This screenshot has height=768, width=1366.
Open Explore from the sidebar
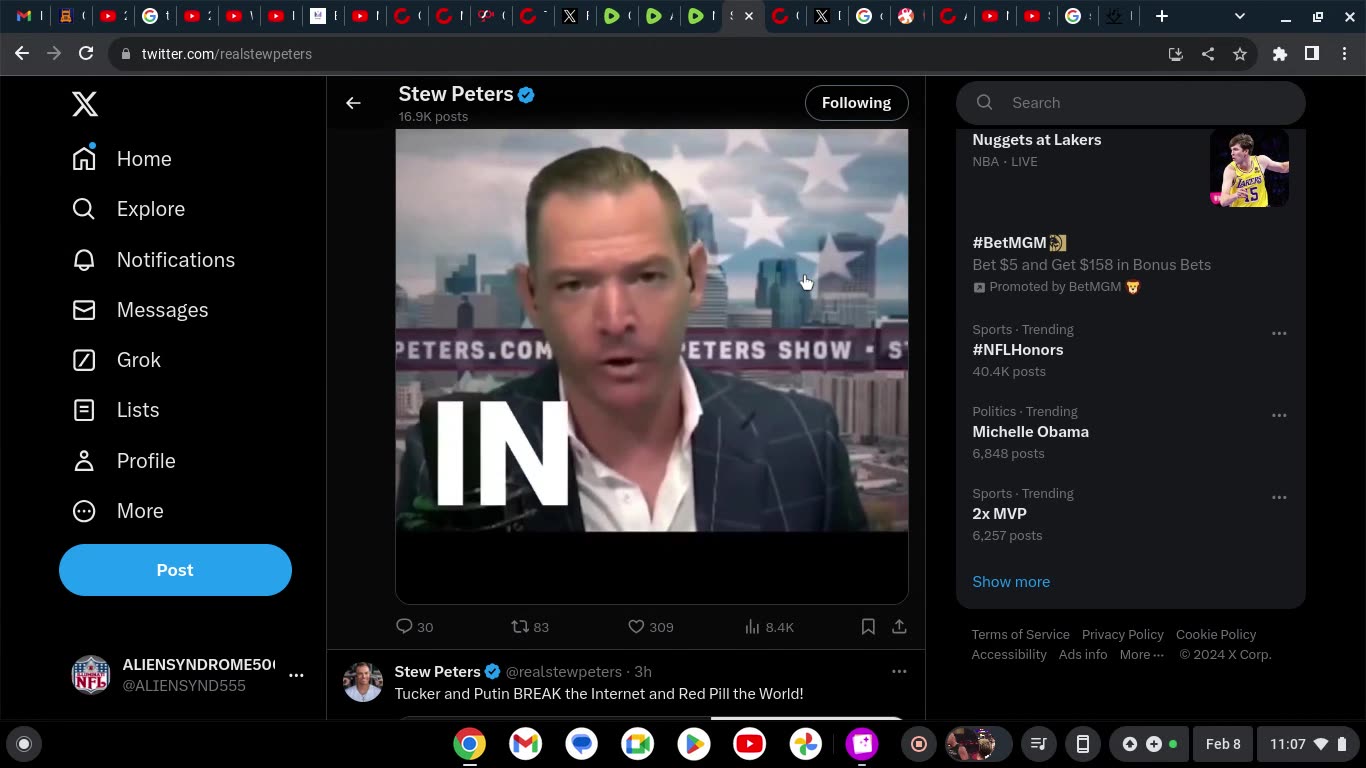pos(129,209)
